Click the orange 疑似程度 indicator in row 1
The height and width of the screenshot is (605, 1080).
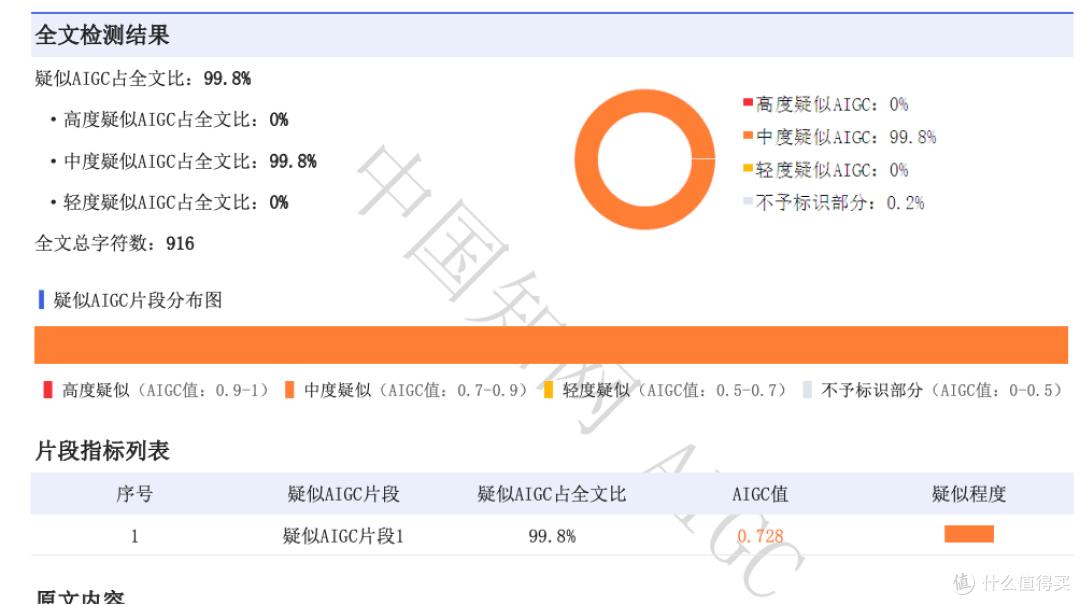(x=969, y=534)
